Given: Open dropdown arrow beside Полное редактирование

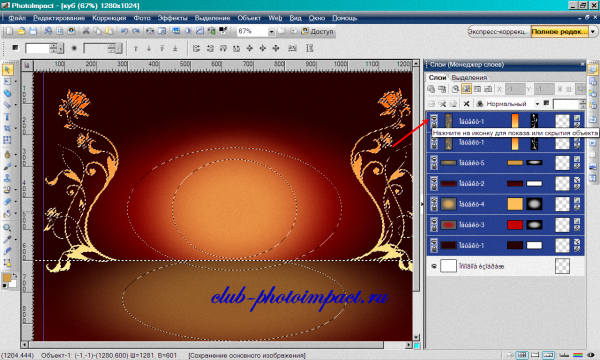Looking at the screenshot, I should (x=593, y=31).
